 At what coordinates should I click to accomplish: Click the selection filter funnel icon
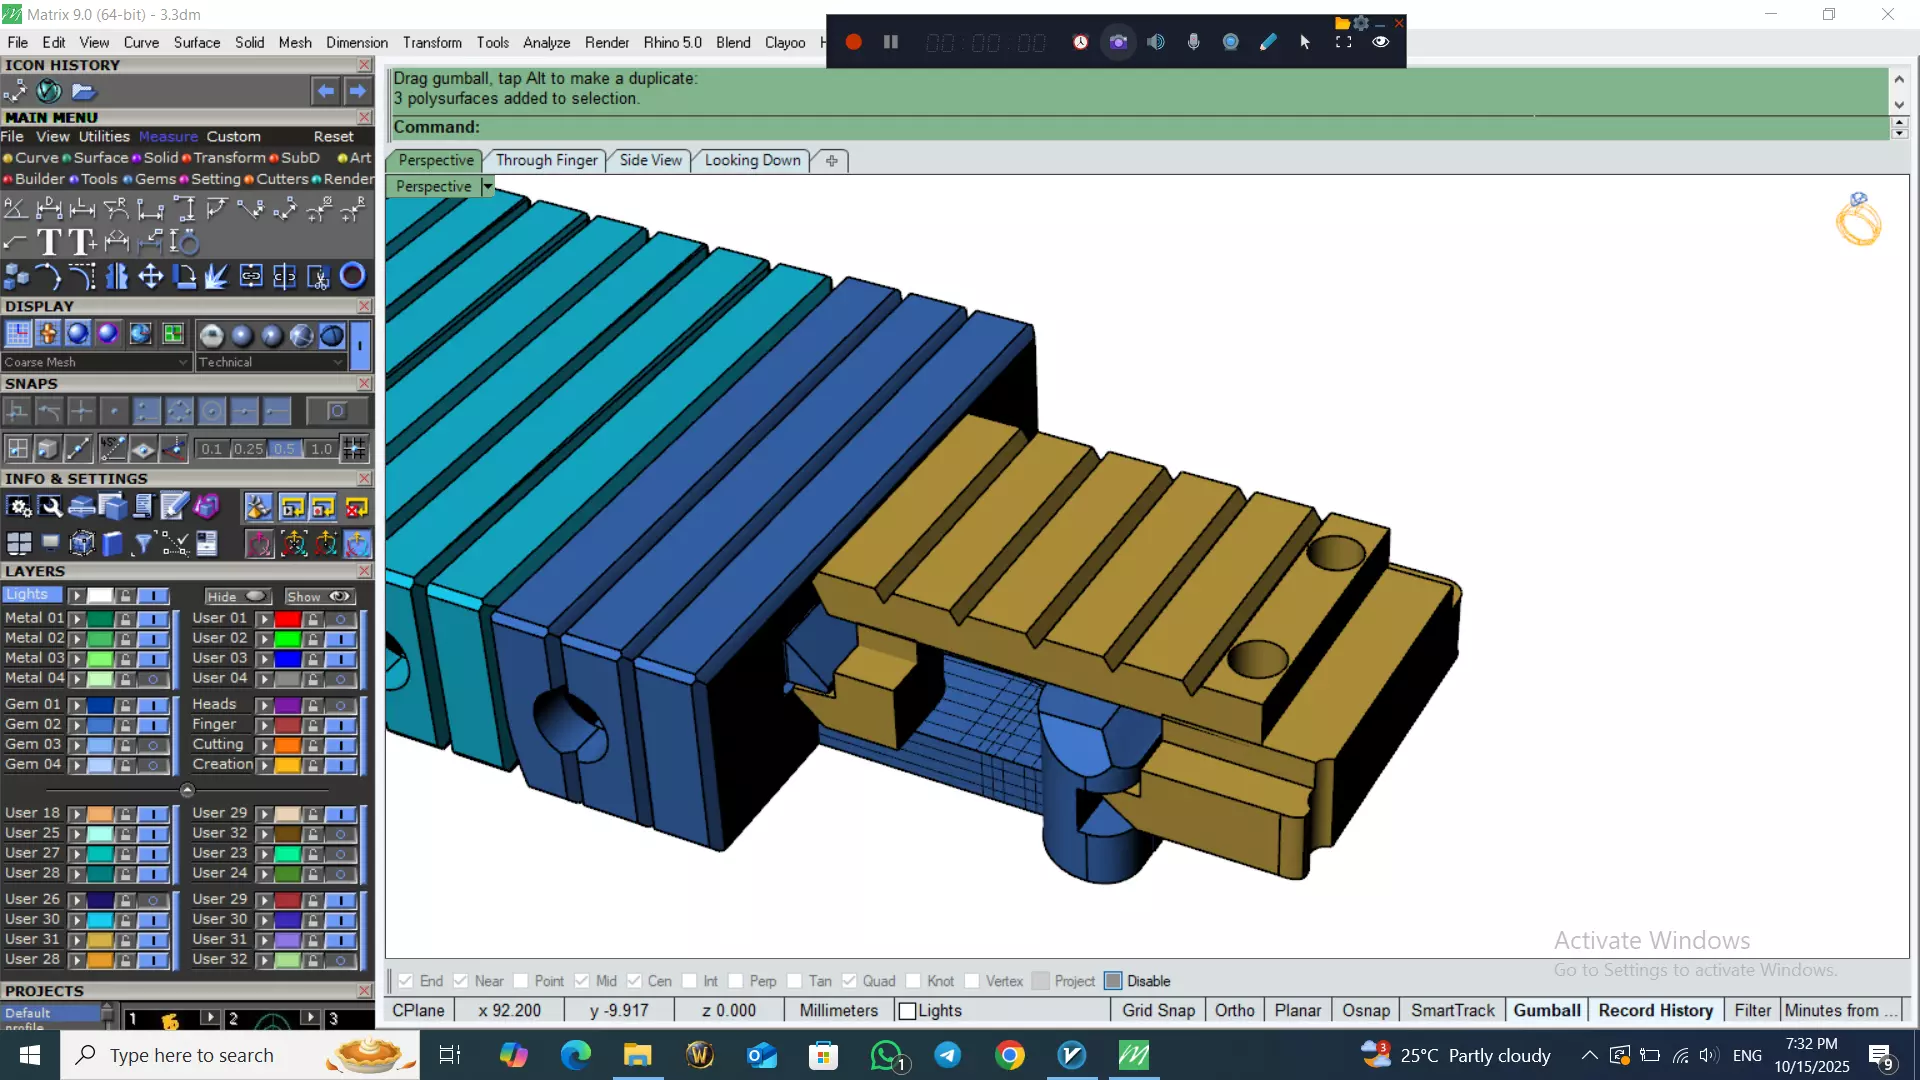click(143, 543)
